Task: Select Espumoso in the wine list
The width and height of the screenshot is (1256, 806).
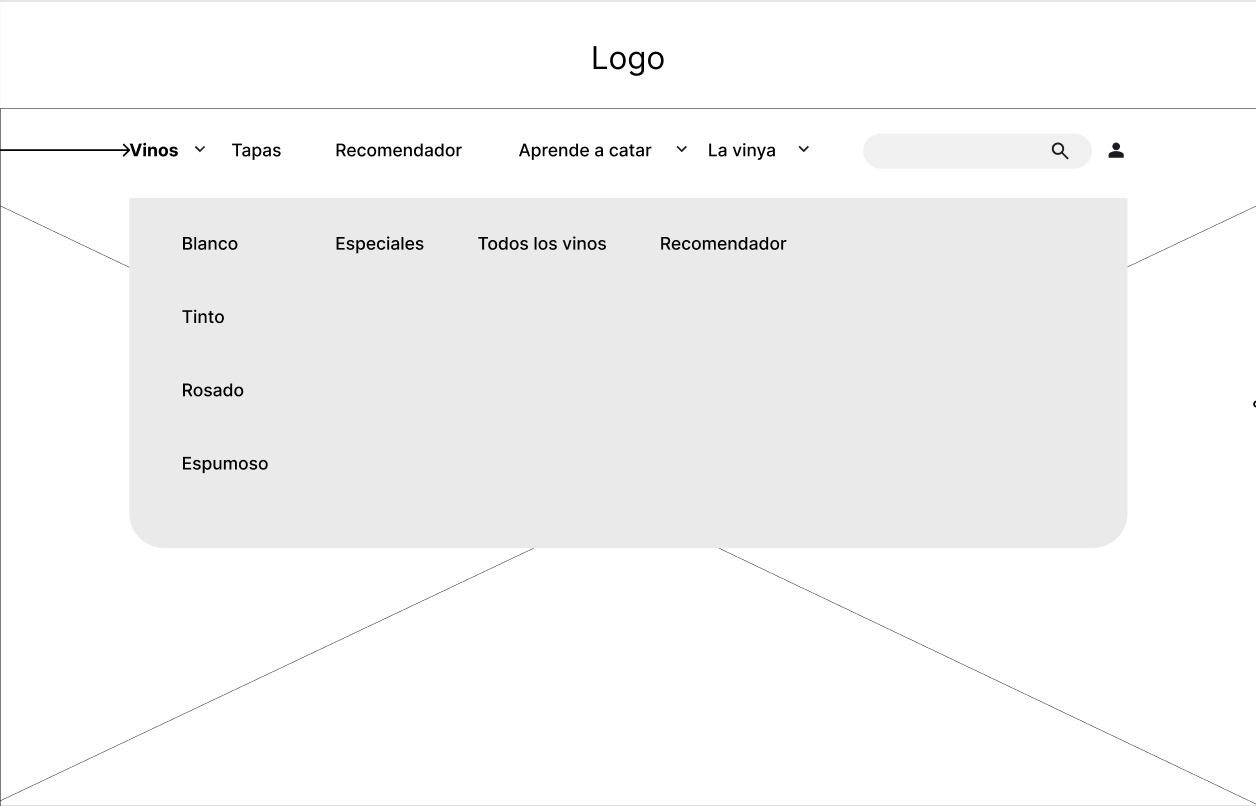Action: point(225,464)
